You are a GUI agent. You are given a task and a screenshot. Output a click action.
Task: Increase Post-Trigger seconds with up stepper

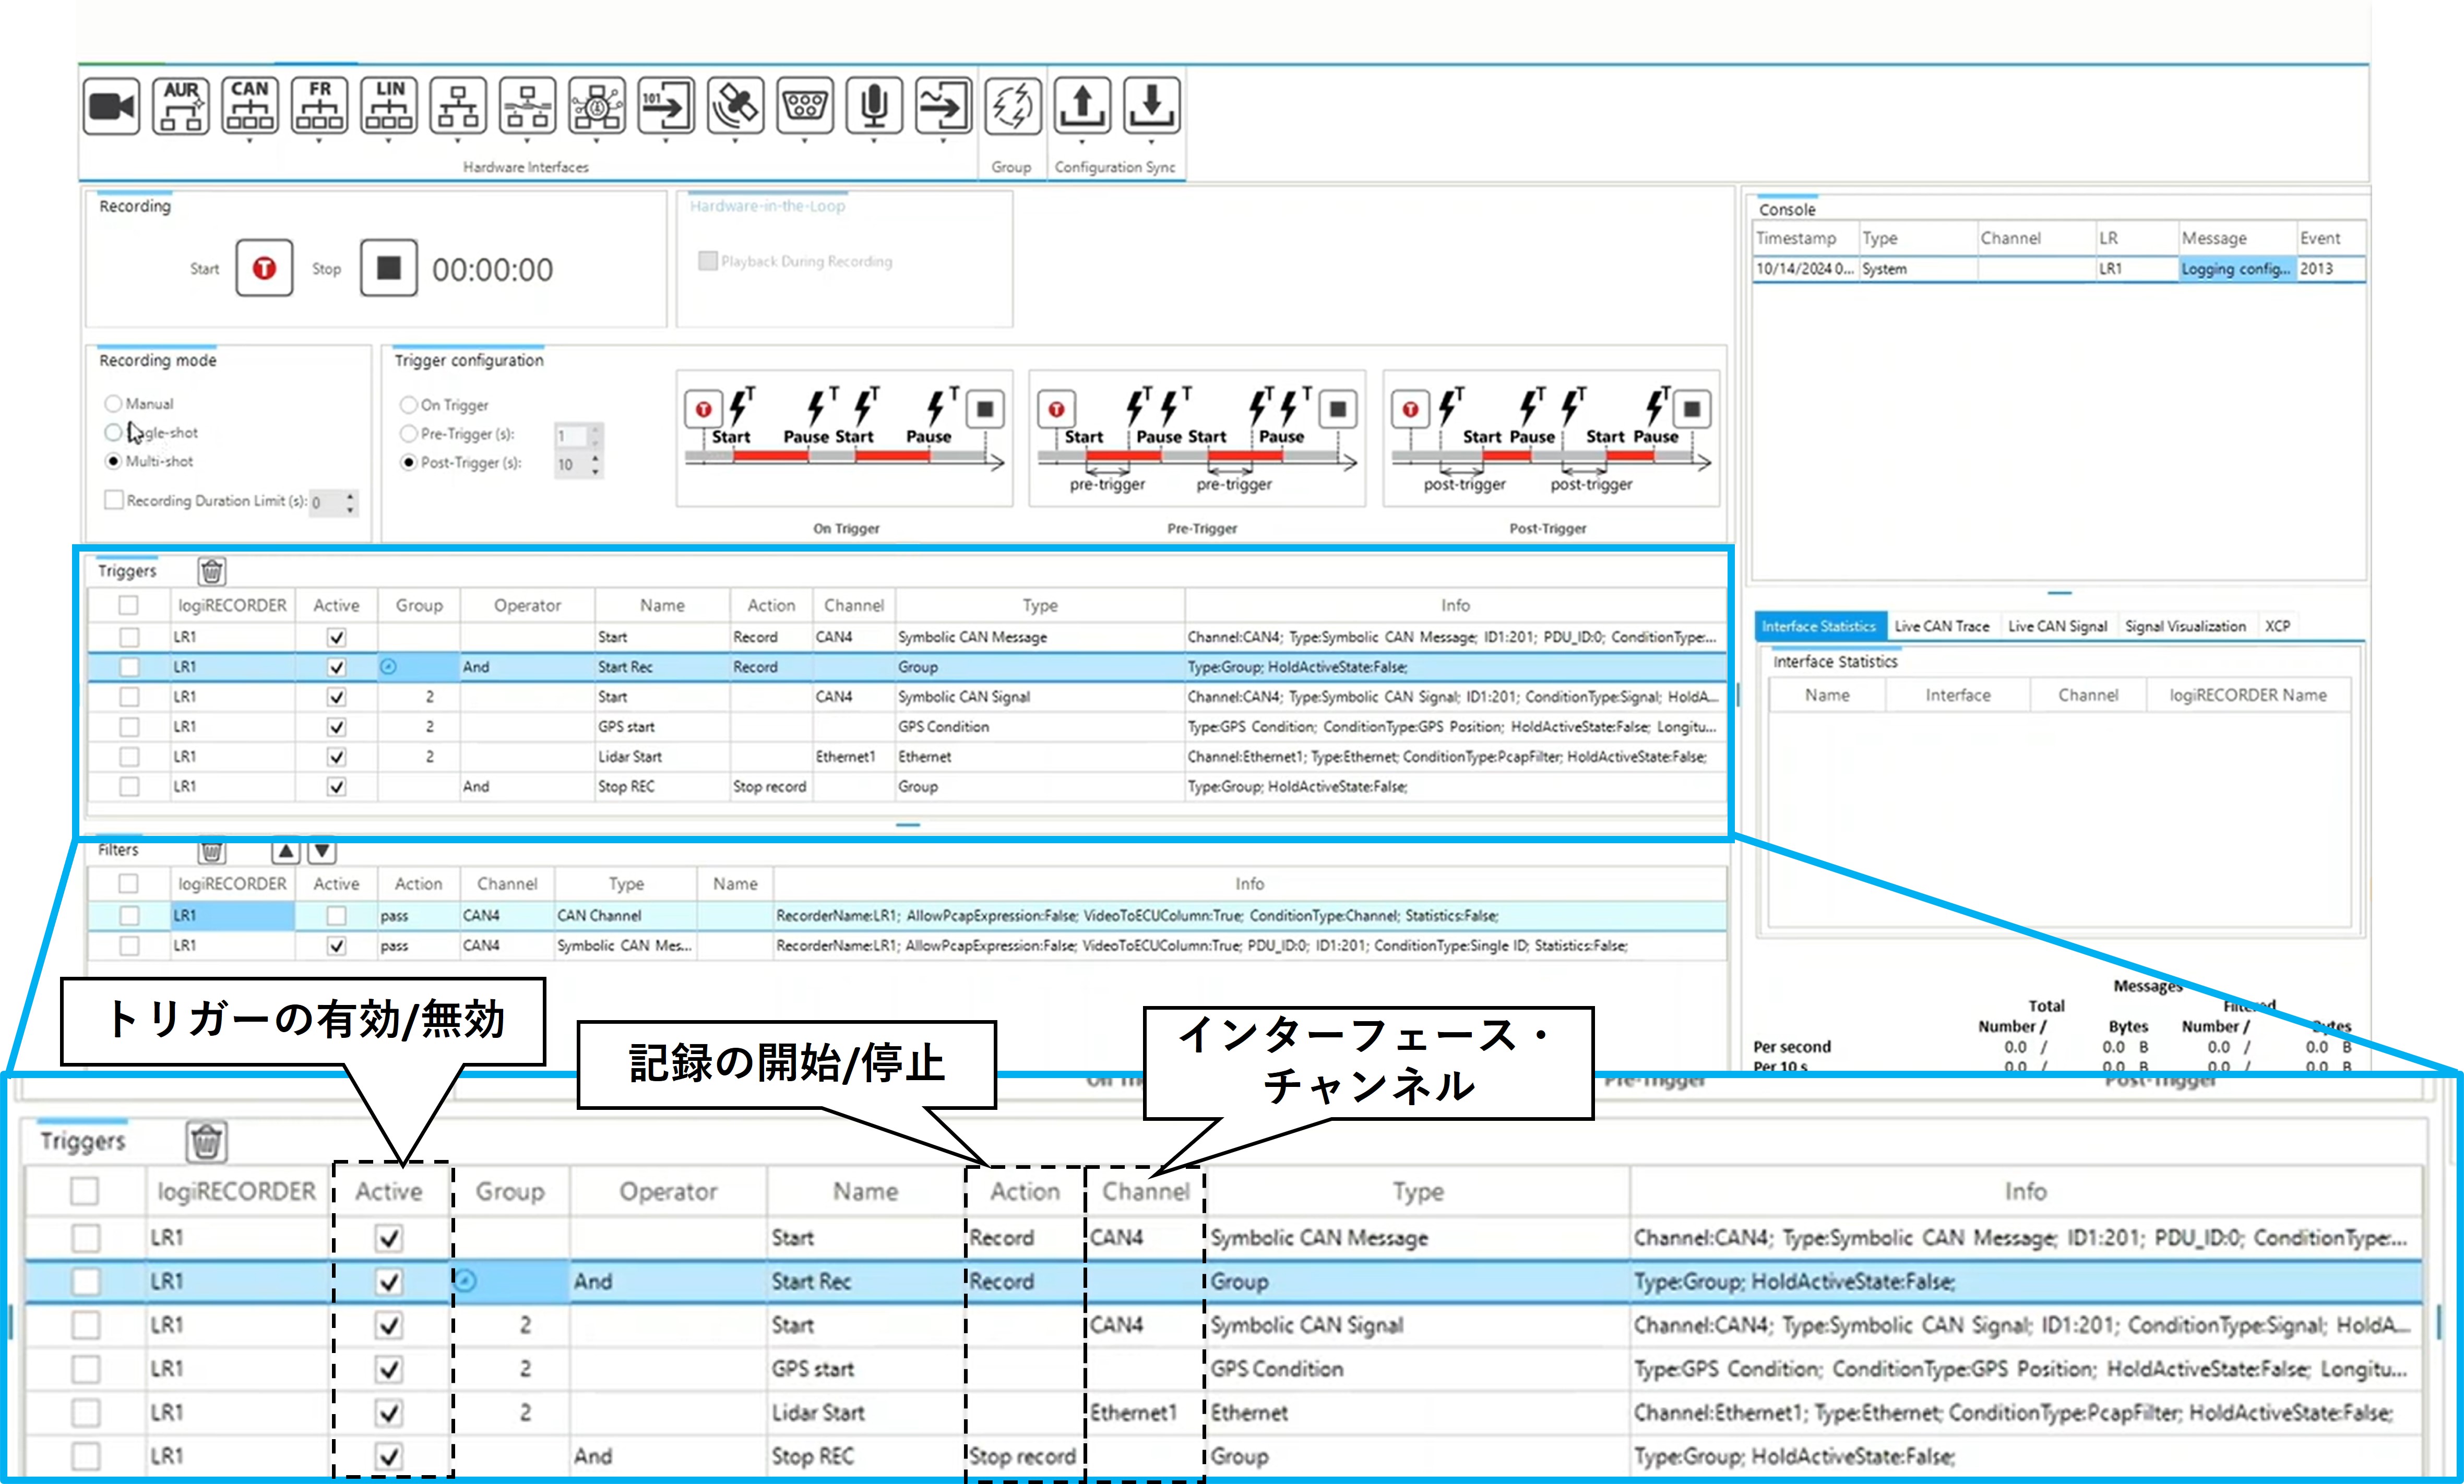coord(596,459)
